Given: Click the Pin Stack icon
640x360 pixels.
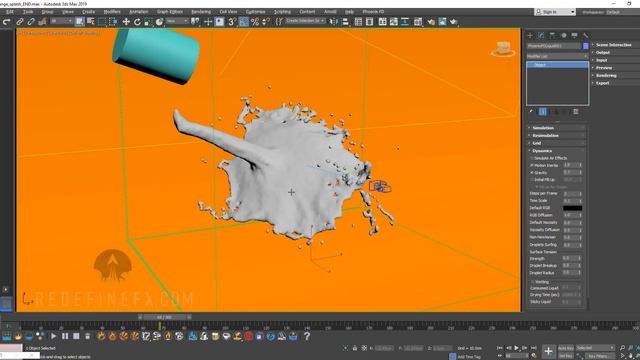Looking at the screenshot, I should [x=531, y=111].
